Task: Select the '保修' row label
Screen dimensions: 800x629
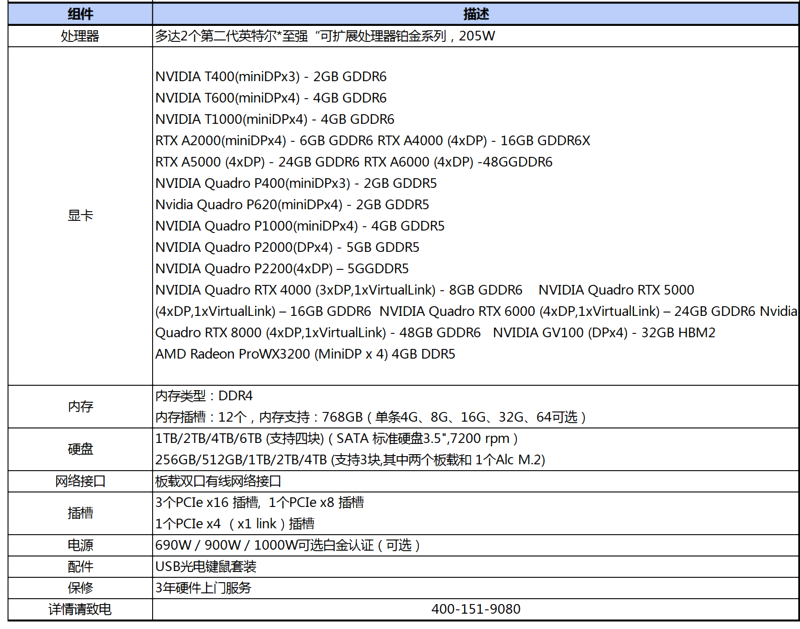Action: (80, 588)
